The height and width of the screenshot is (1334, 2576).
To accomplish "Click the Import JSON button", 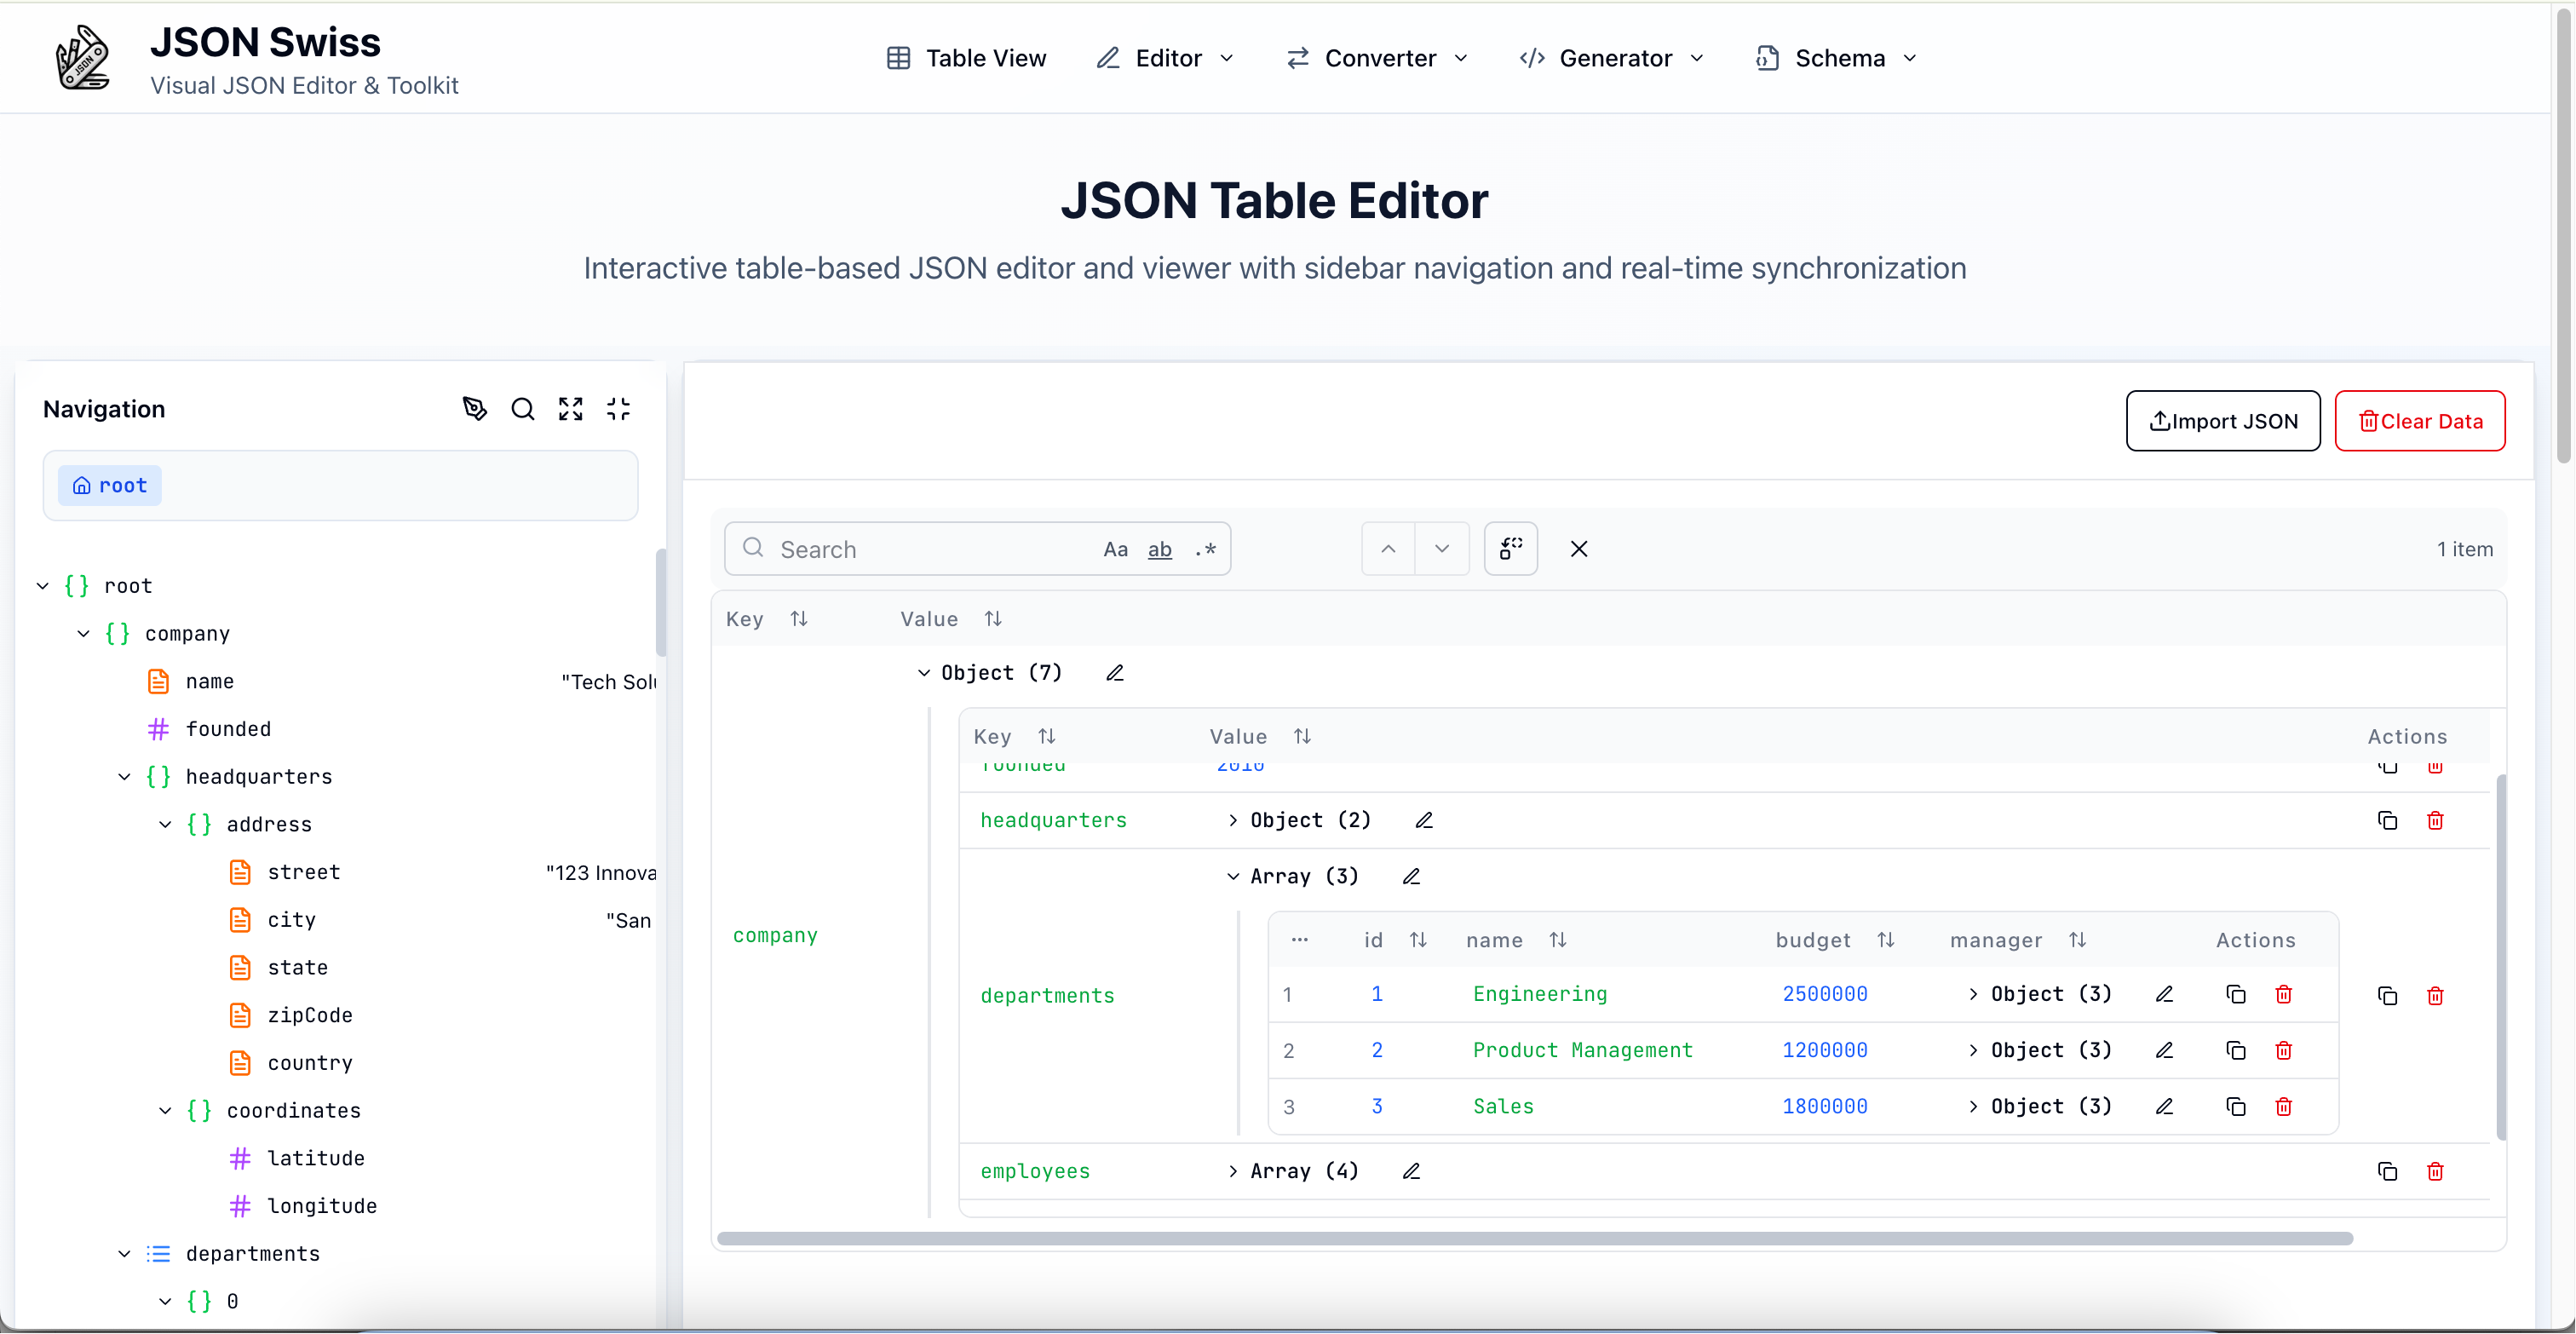I will coord(2222,421).
